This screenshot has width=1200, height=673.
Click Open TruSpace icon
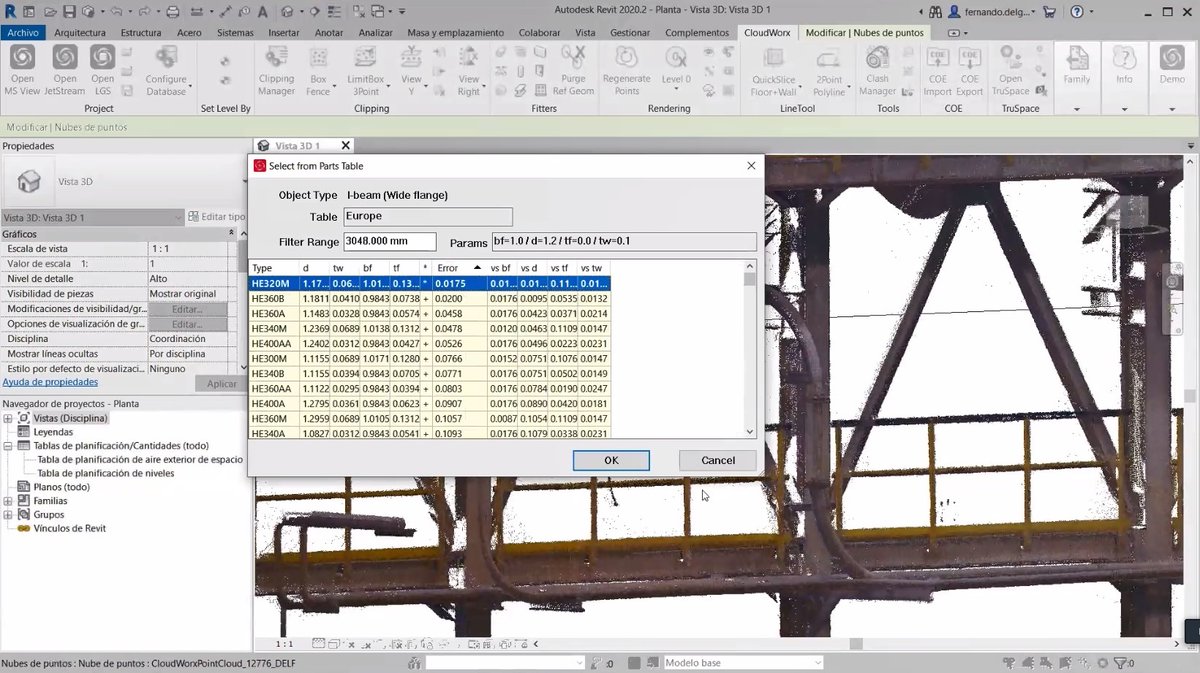(x=1011, y=70)
